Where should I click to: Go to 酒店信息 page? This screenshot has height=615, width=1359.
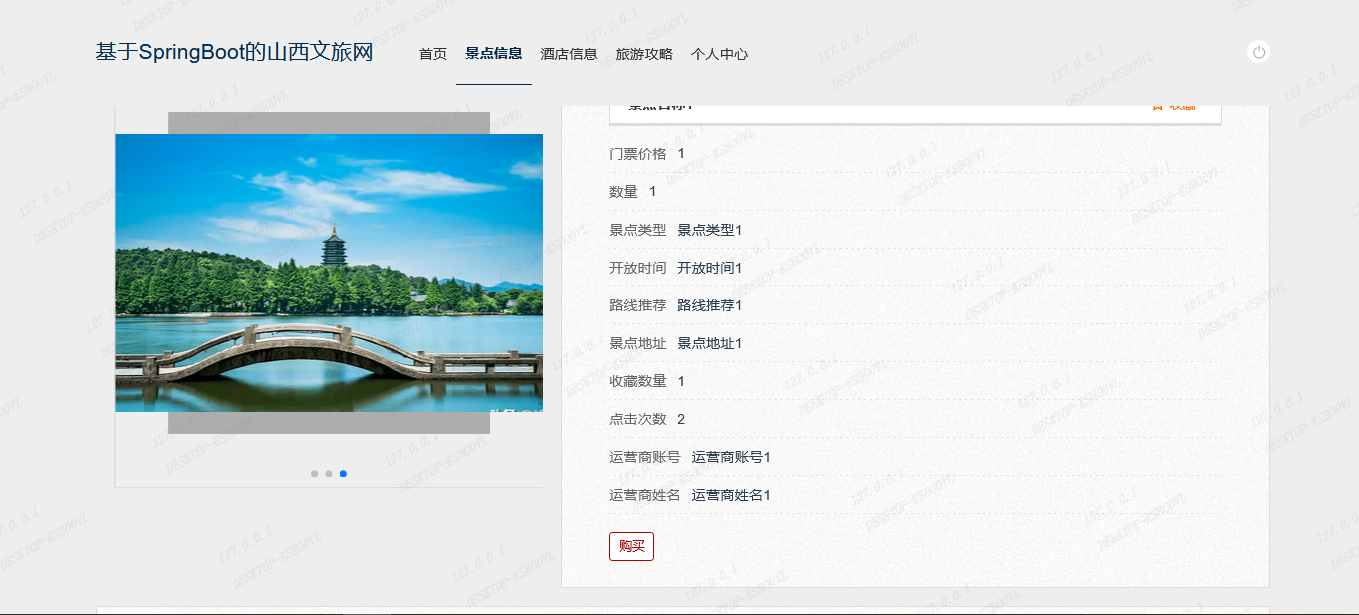[x=569, y=54]
